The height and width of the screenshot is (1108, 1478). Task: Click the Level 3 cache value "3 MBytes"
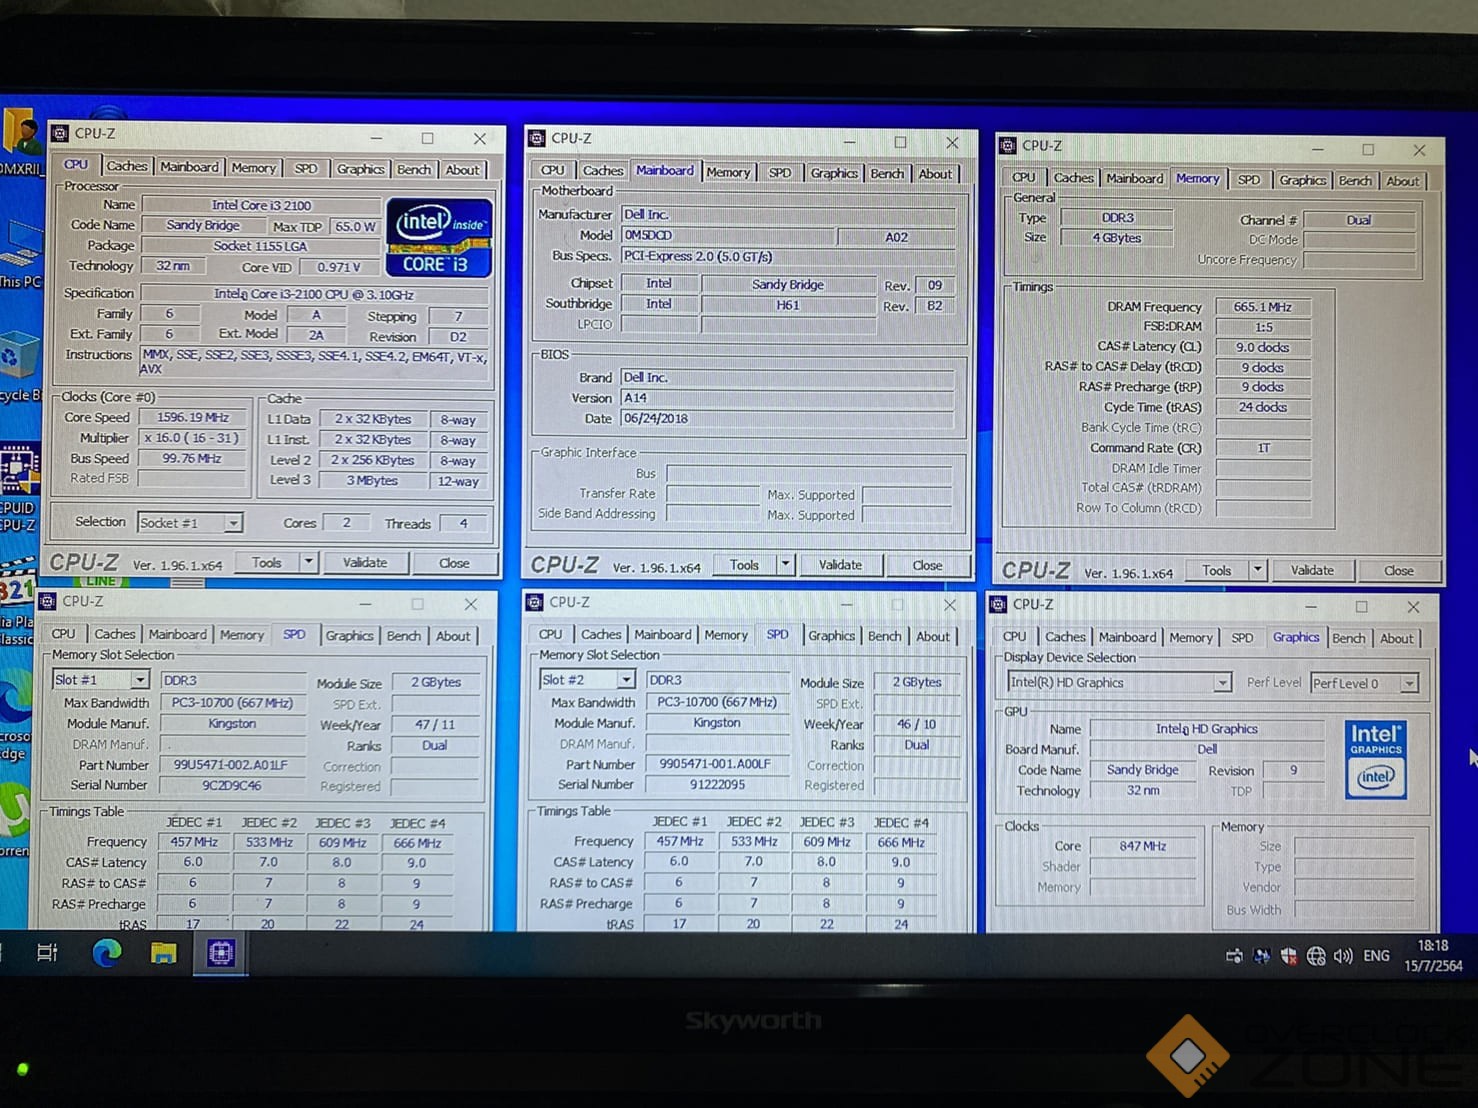[x=372, y=481]
